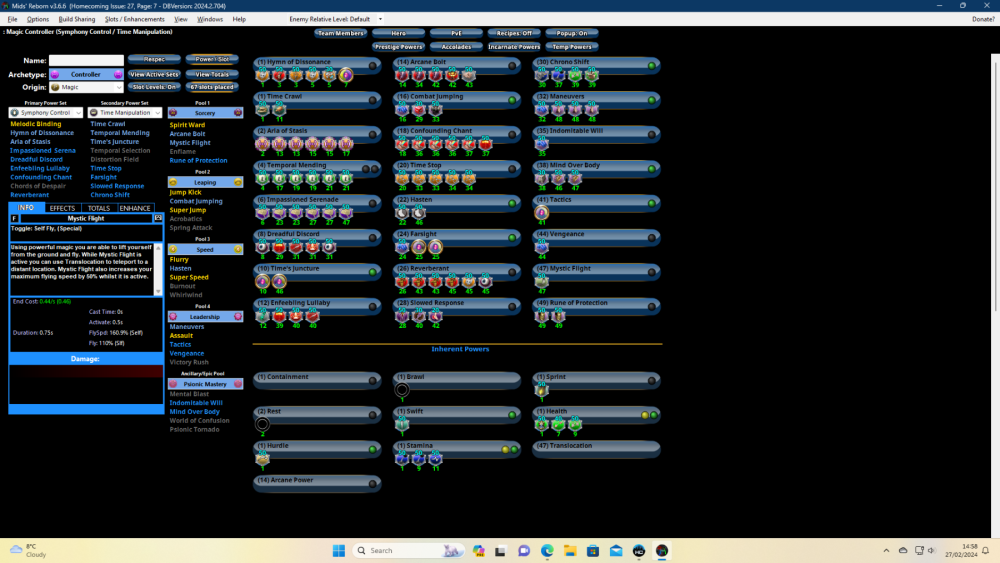Open File Explorer from the taskbar
The width and height of the screenshot is (1000, 563).
(570, 551)
